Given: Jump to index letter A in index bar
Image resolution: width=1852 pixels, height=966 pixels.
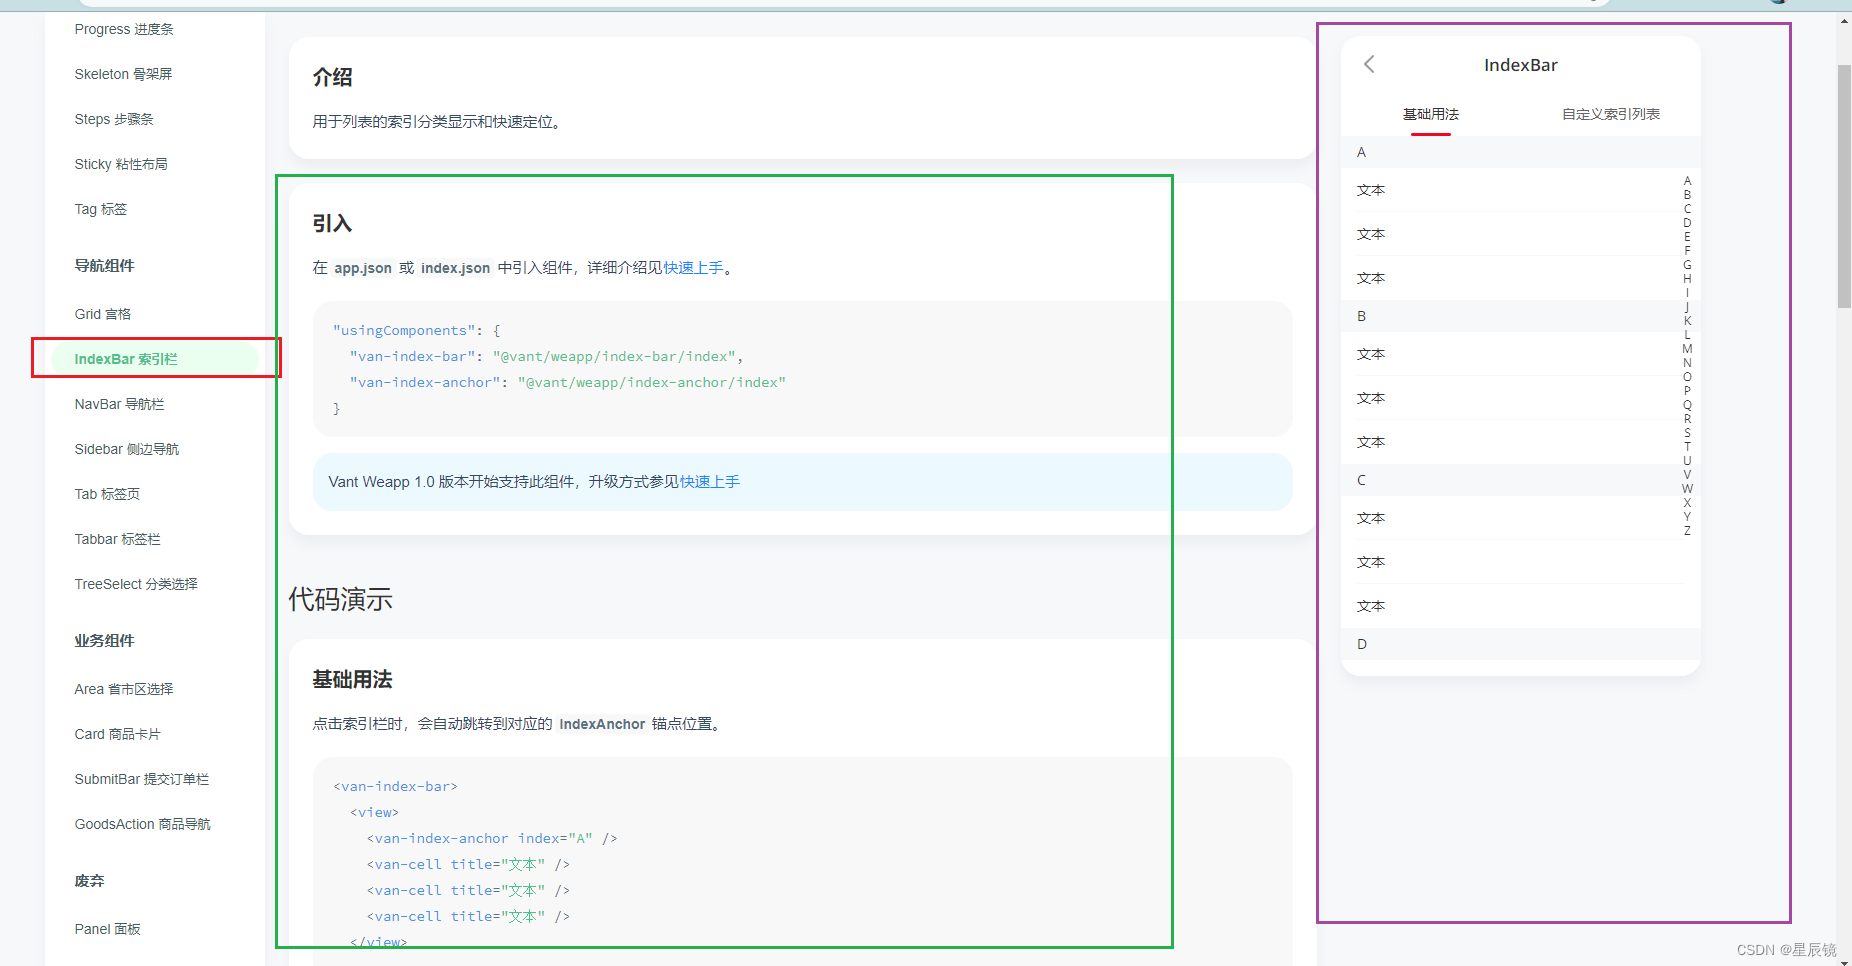Looking at the screenshot, I should pyautogui.click(x=1687, y=181).
